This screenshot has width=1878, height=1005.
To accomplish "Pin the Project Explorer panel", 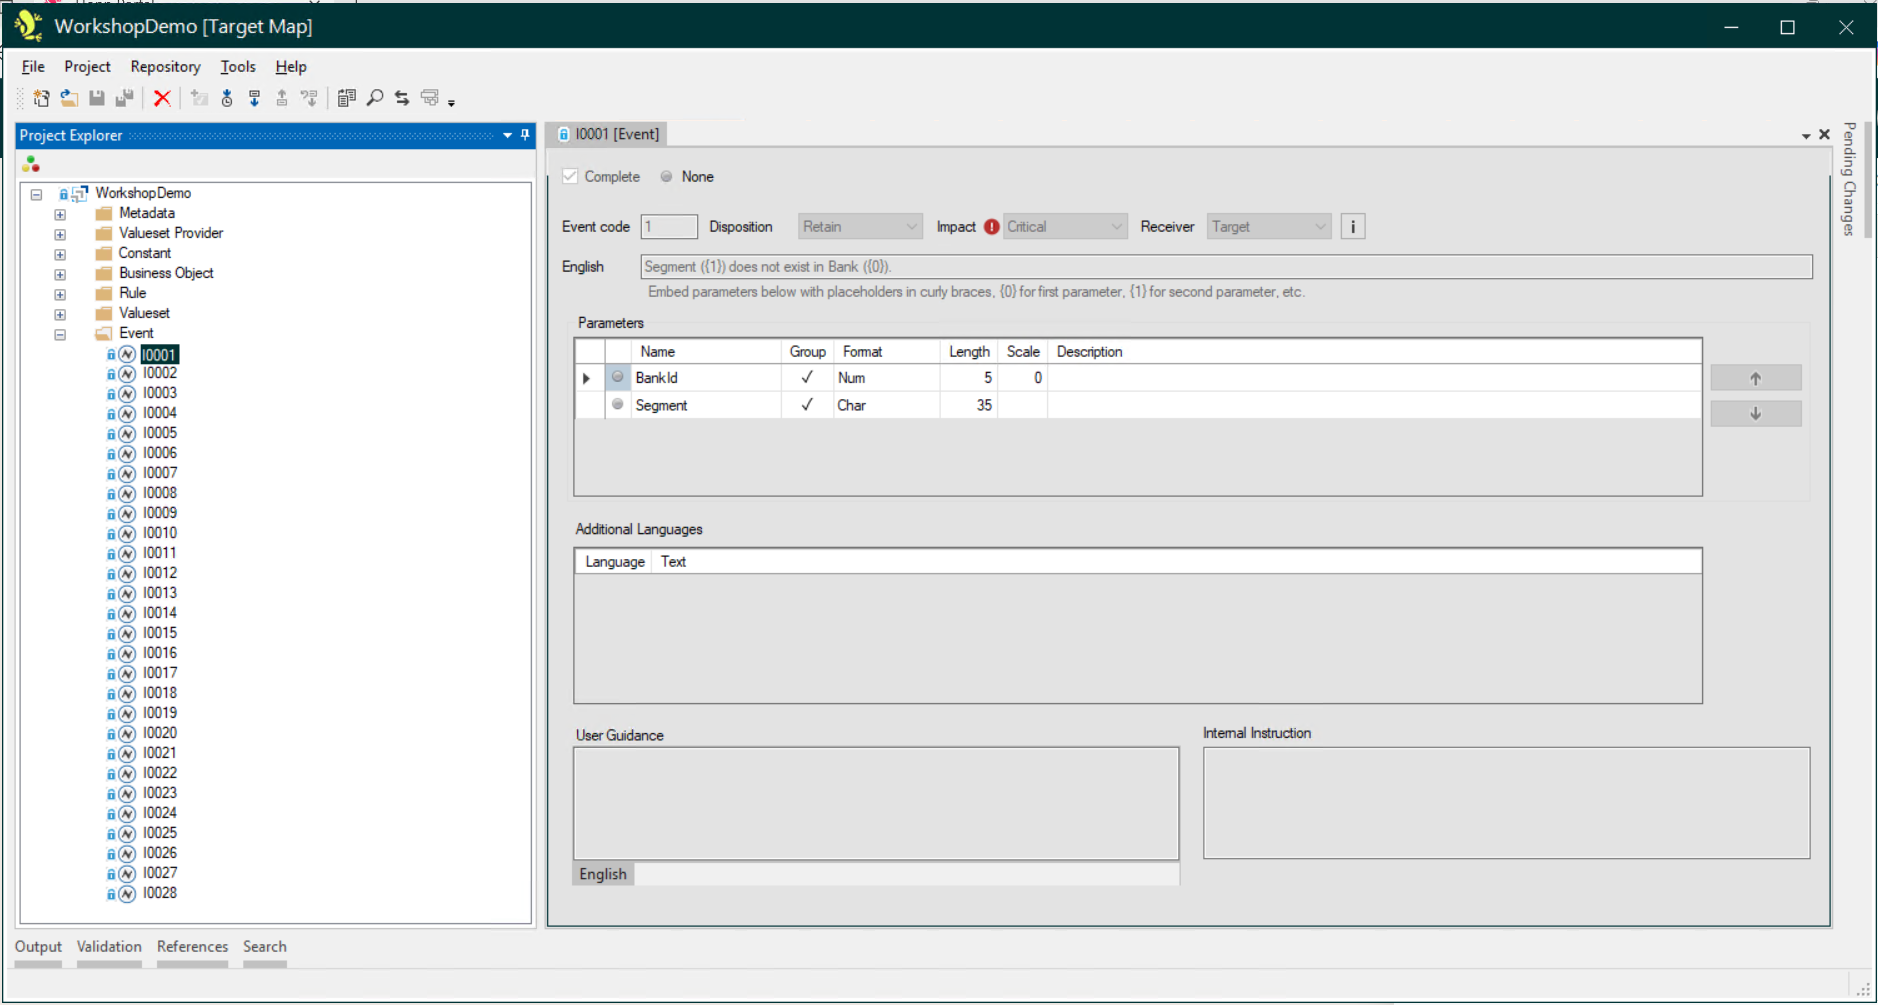I will 525,135.
